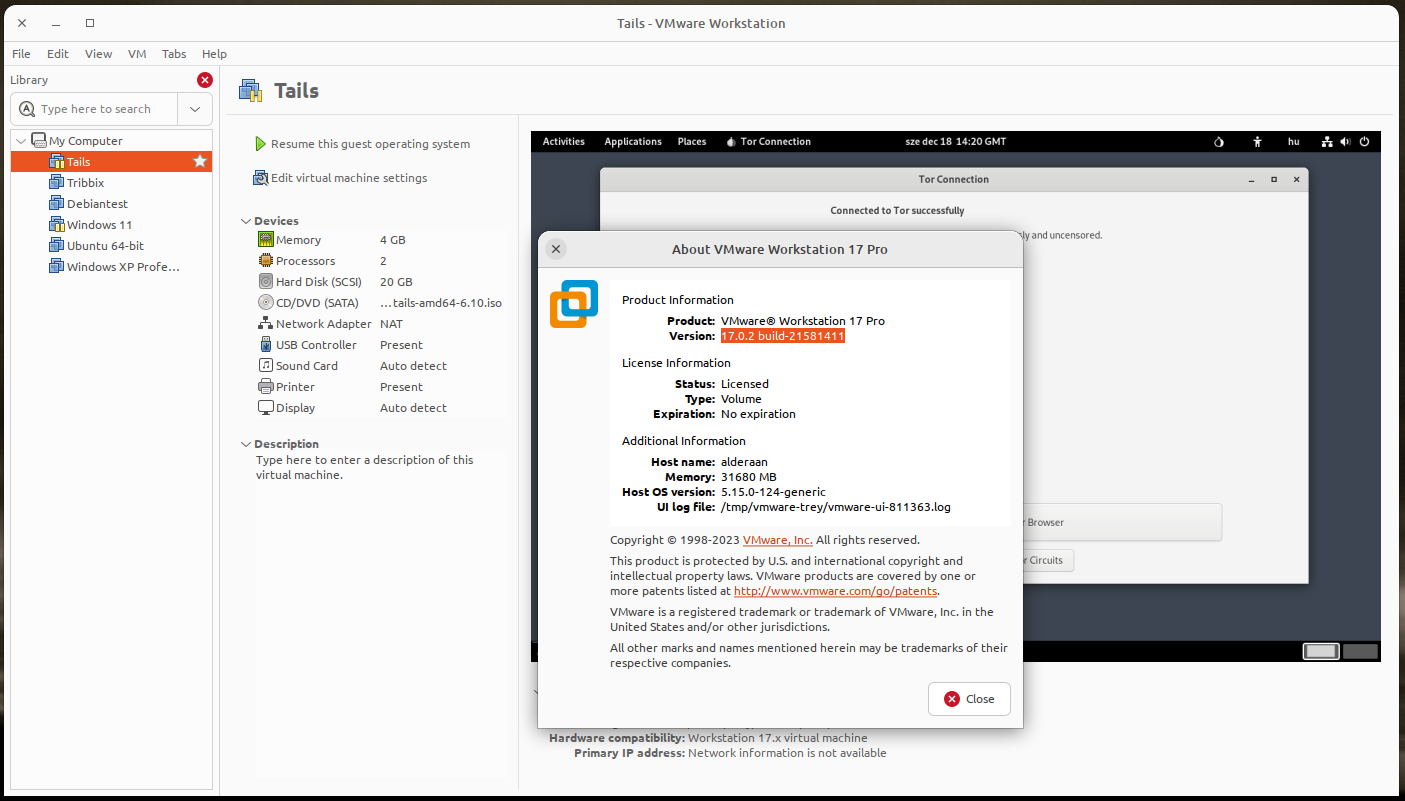Click the hu keyboard layout indicator
This screenshot has width=1405, height=801.
coord(1294,142)
